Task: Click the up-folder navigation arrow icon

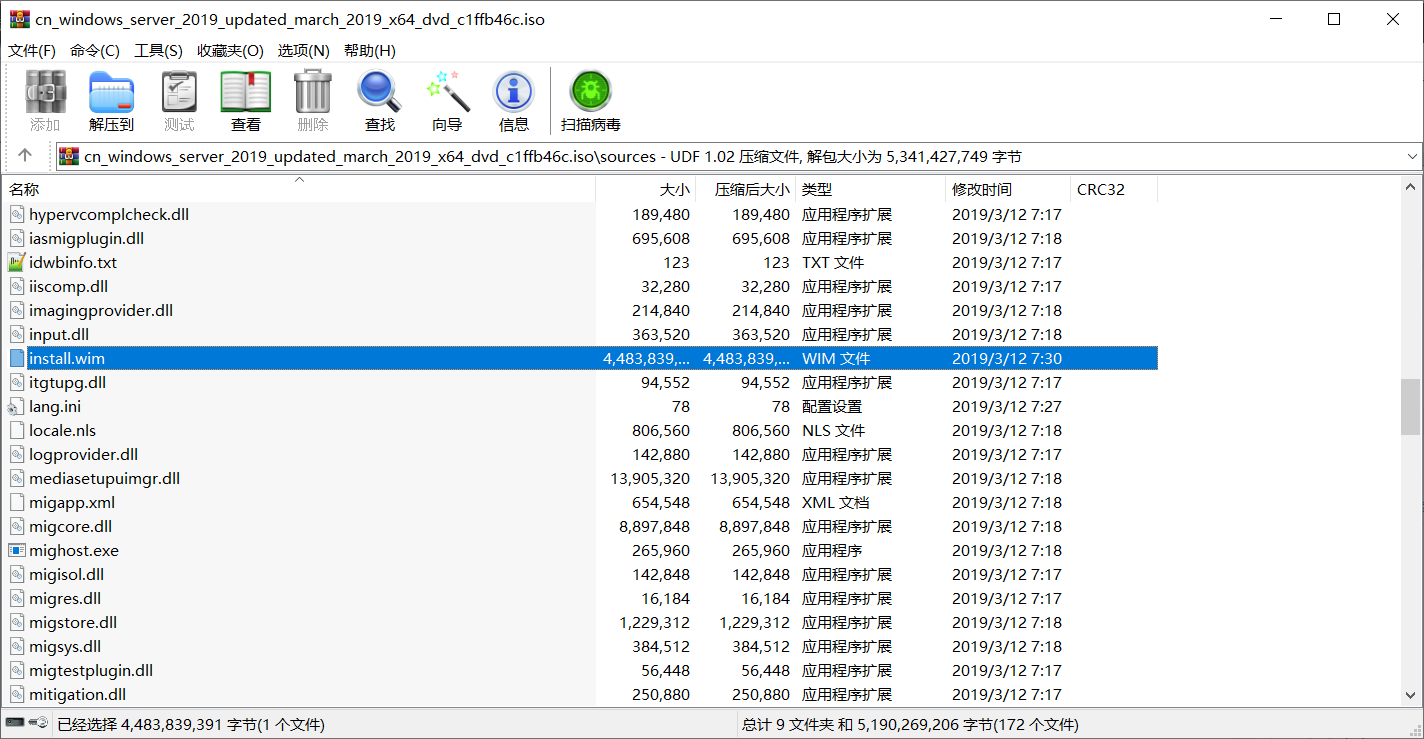Action: [x=25, y=156]
